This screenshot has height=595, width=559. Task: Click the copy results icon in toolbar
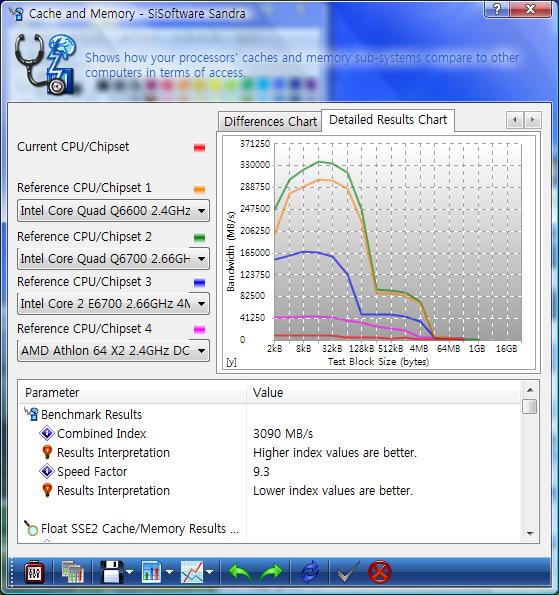point(72,572)
